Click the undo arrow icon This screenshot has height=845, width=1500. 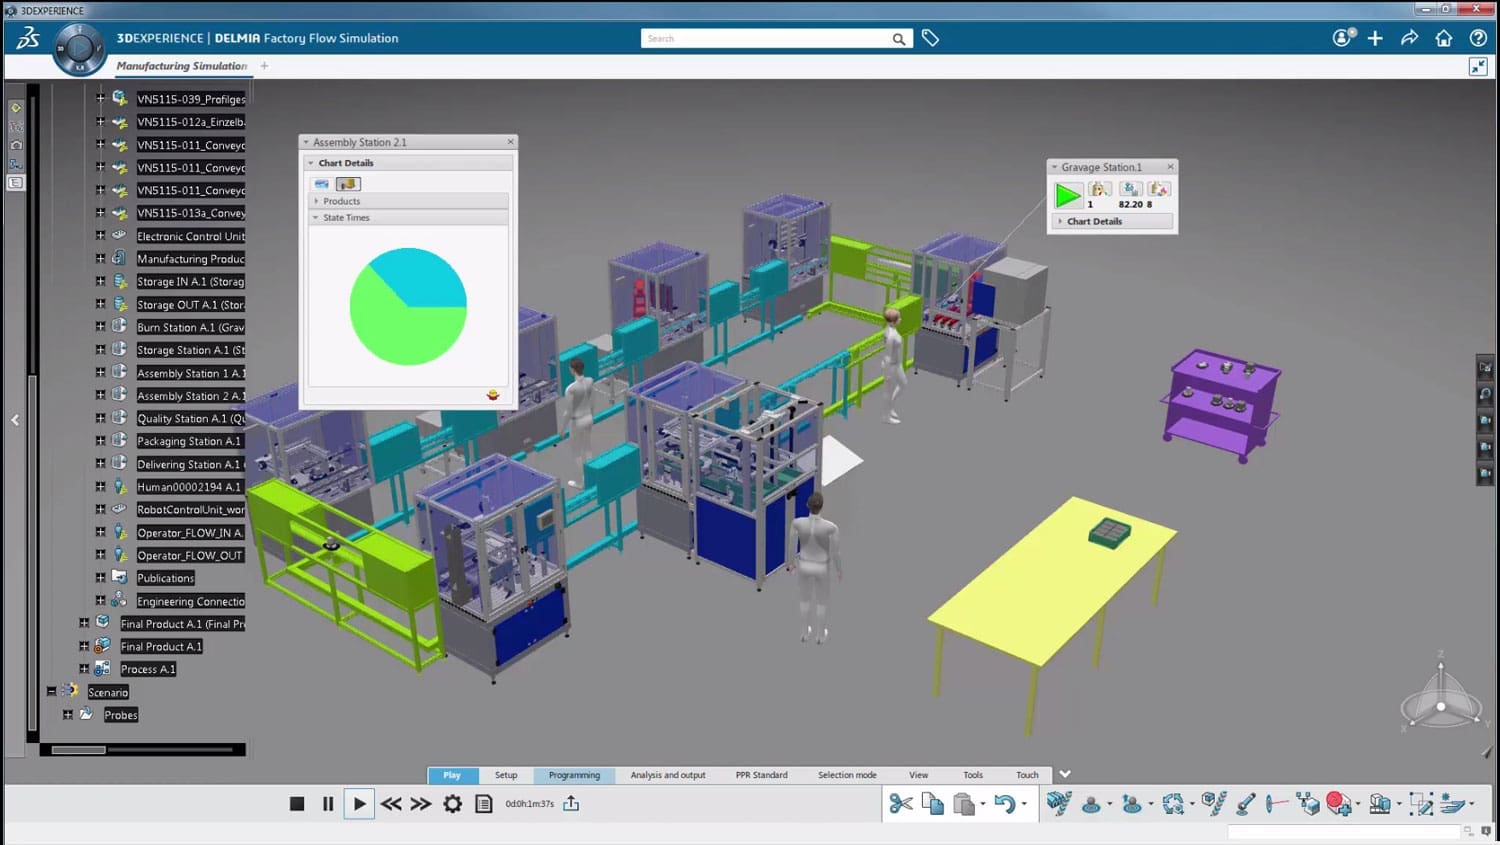point(1005,804)
